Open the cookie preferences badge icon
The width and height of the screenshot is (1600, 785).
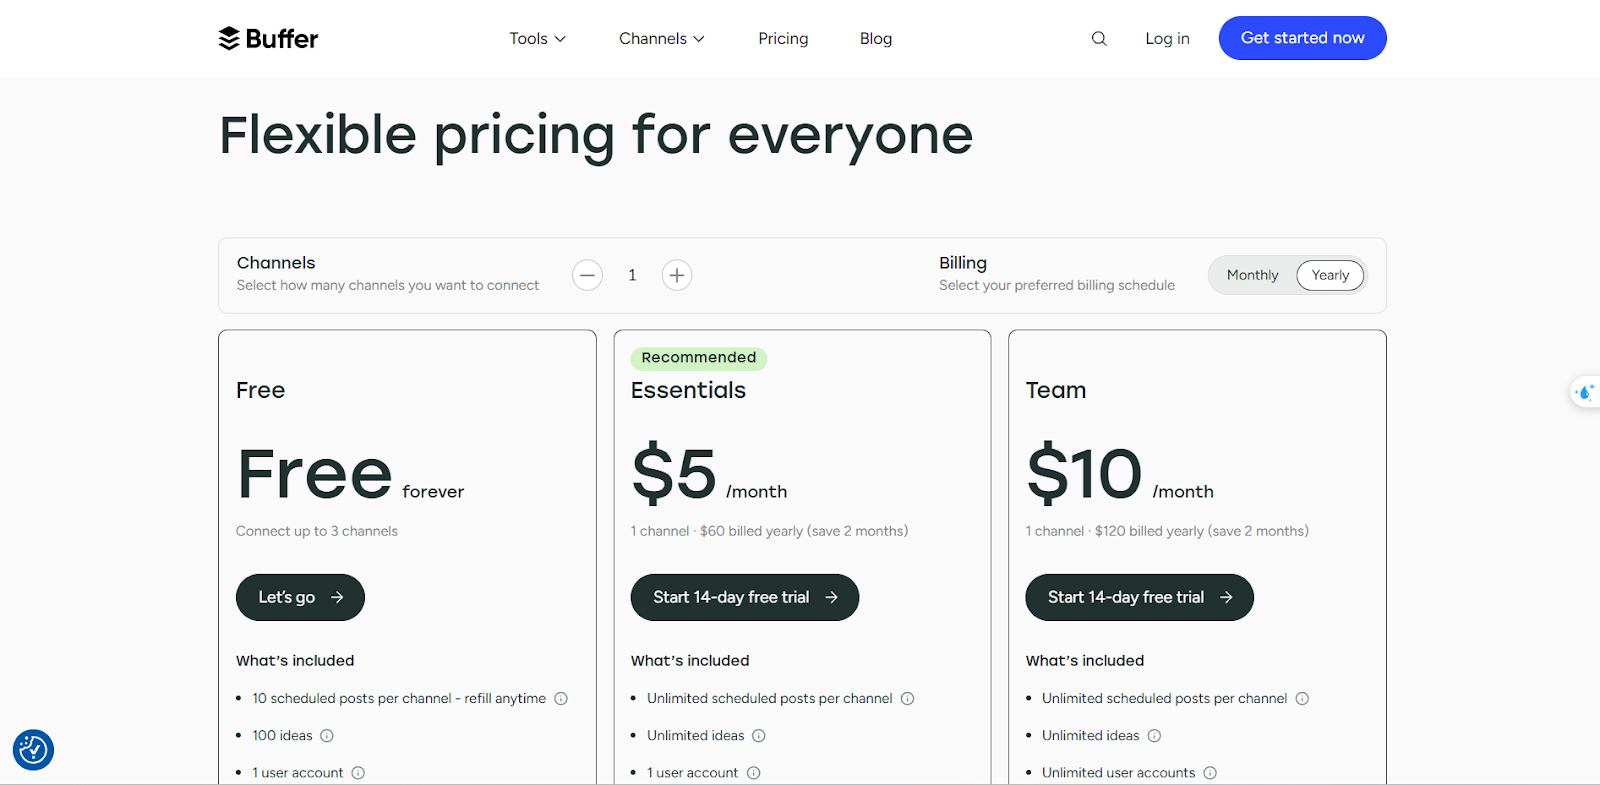[x=33, y=749]
